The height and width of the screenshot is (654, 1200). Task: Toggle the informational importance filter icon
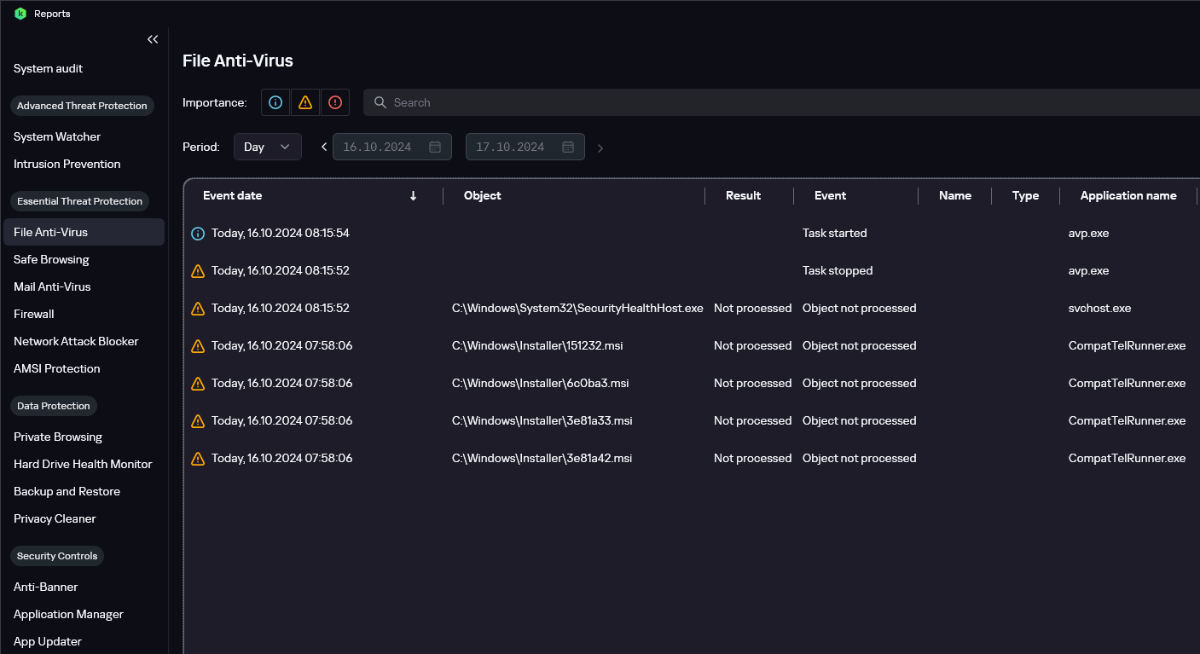click(276, 102)
